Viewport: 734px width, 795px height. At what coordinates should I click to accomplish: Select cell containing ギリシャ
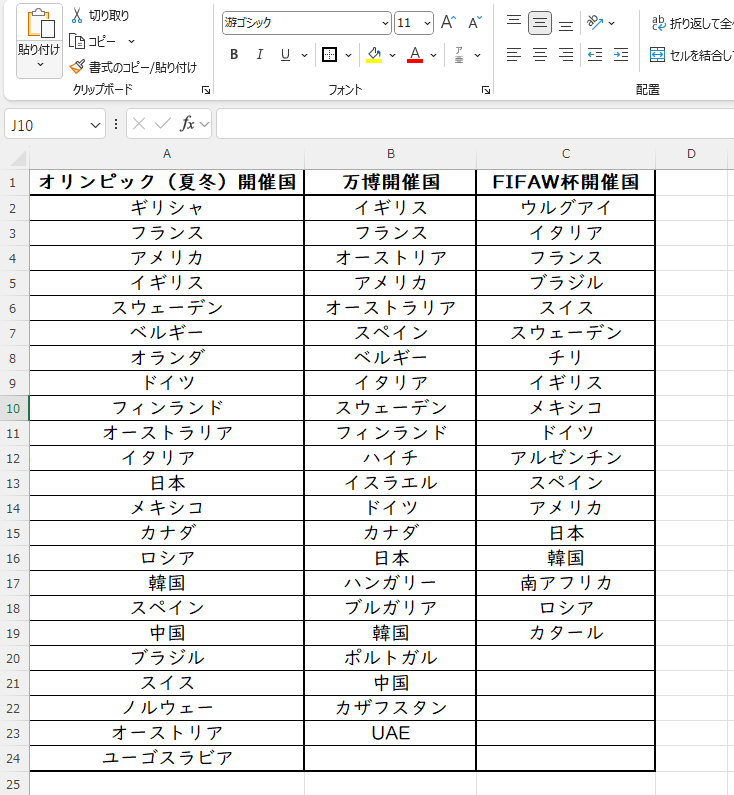click(167, 208)
